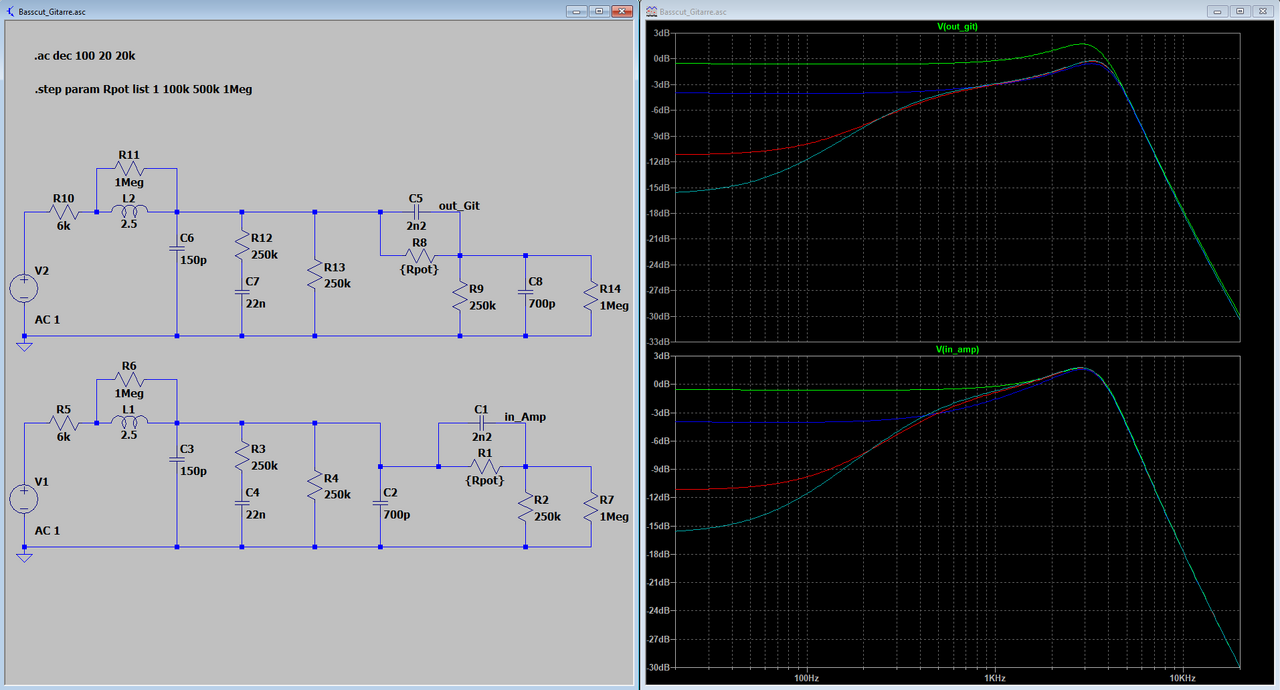Select the R9 resistor symbol
This screenshot has height=690, width=1280.
460,295
